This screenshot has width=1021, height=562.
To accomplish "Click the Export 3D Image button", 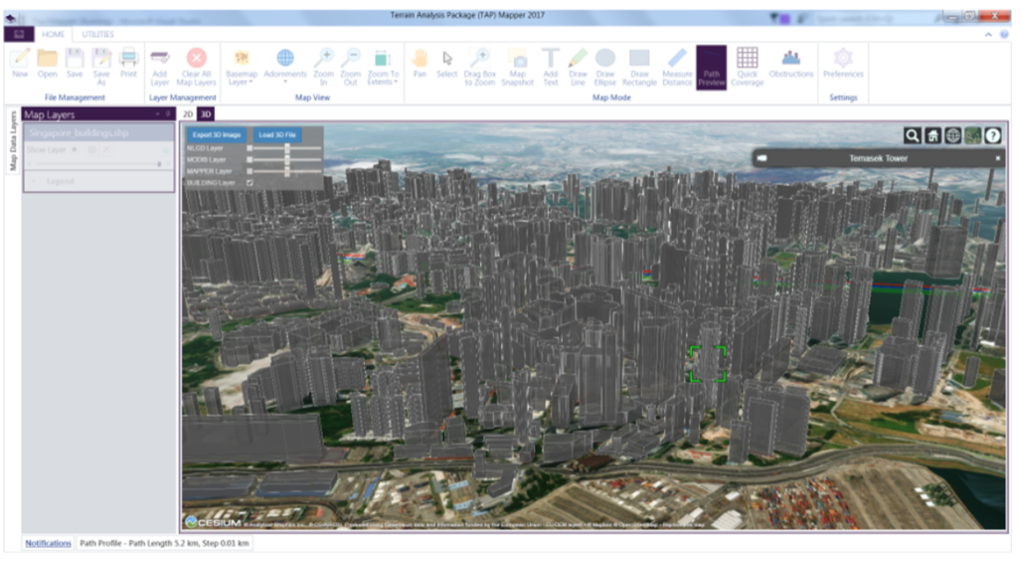I will pyautogui.click(x=216, y=134).
